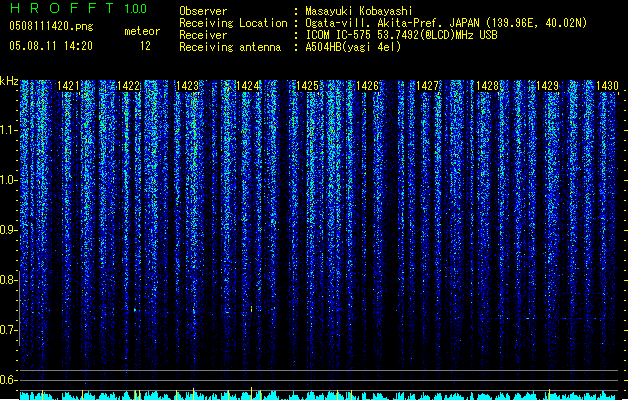Click time marker 1427
629x400 pixels.
pyautogui.click(x=428, y=86)
